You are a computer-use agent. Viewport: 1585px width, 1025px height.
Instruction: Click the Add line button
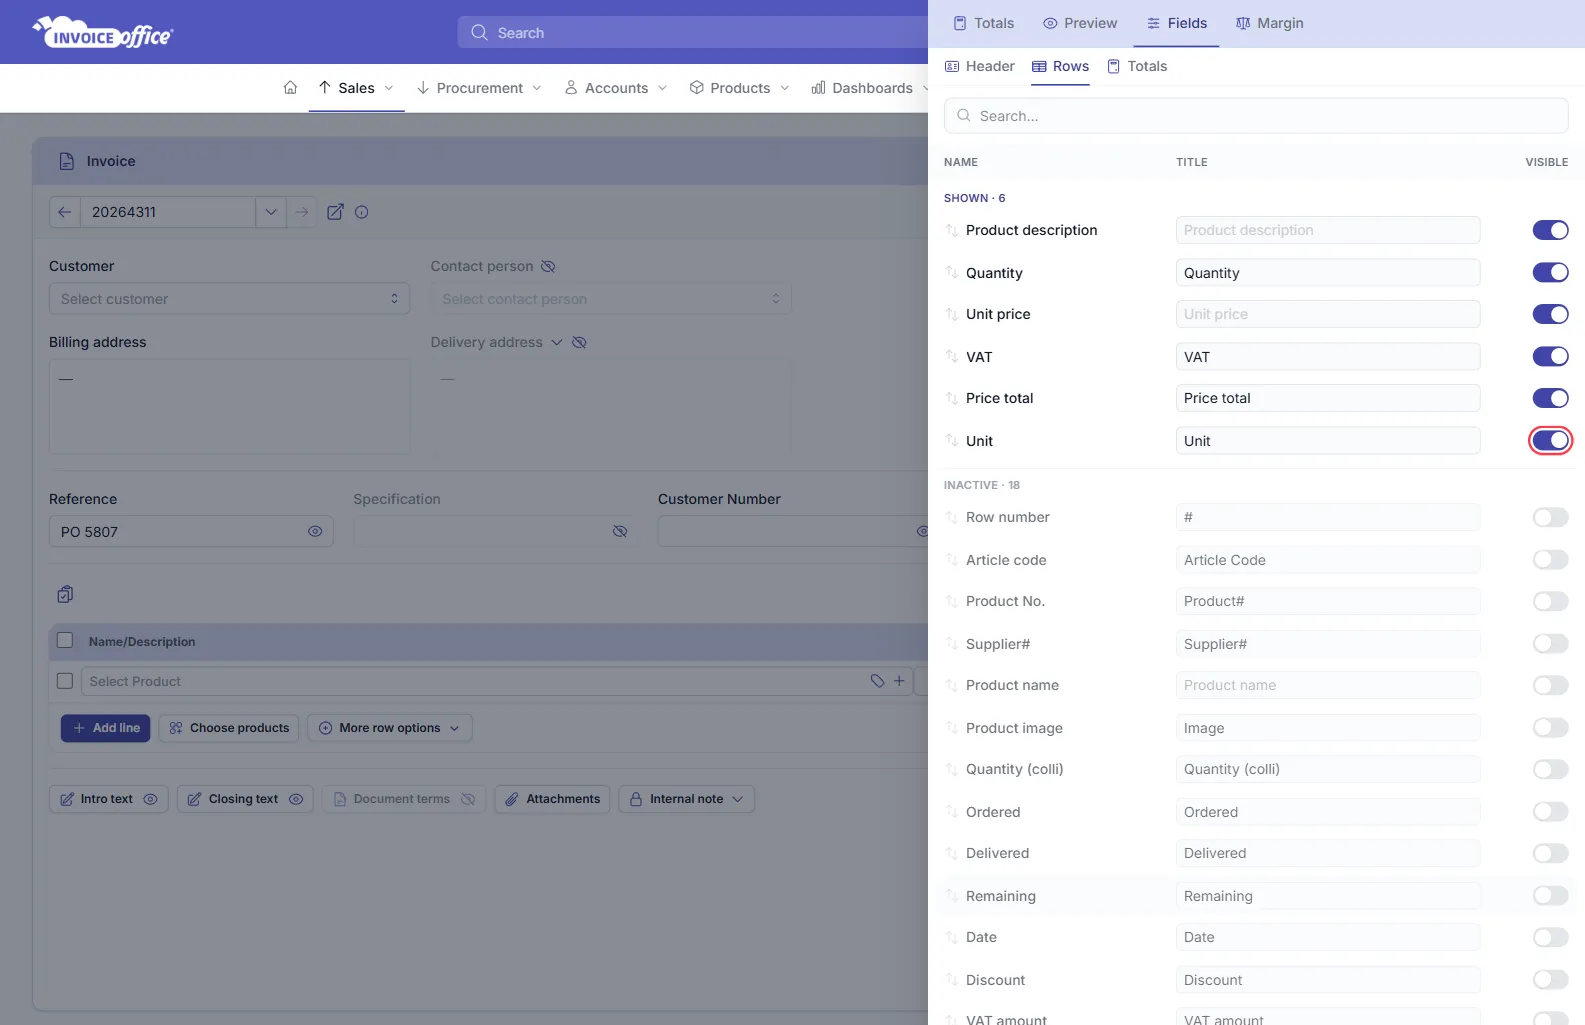[x=106, y=728]
